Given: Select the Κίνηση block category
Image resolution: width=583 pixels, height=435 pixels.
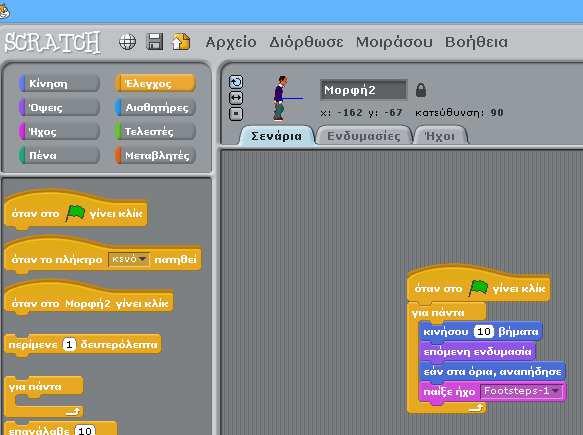Looking at the screenshot, I should [x=59, y=84].
